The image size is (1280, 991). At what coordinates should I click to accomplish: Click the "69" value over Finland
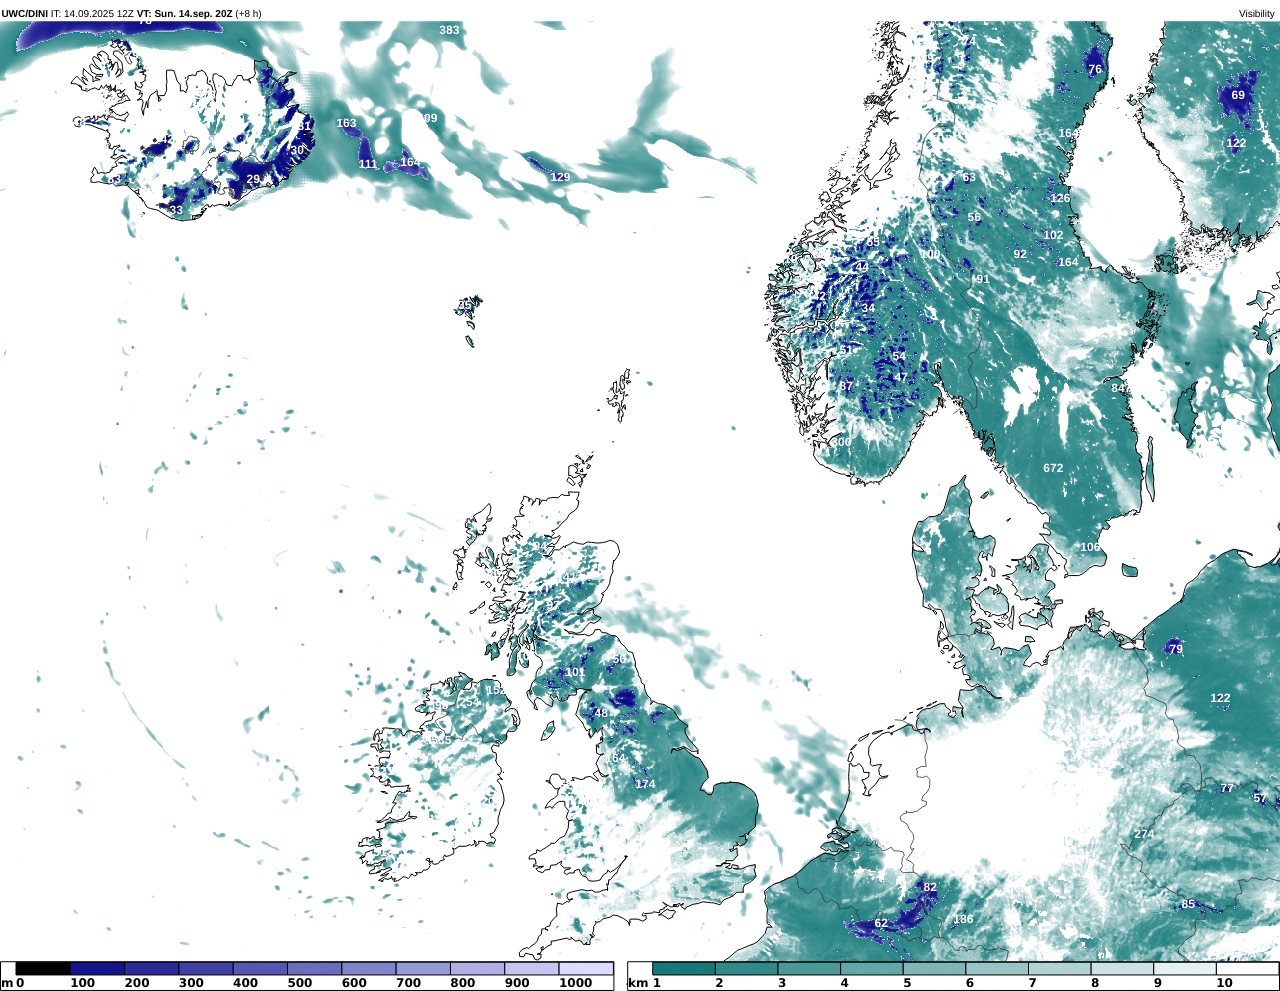click(x=1238, y=96)
